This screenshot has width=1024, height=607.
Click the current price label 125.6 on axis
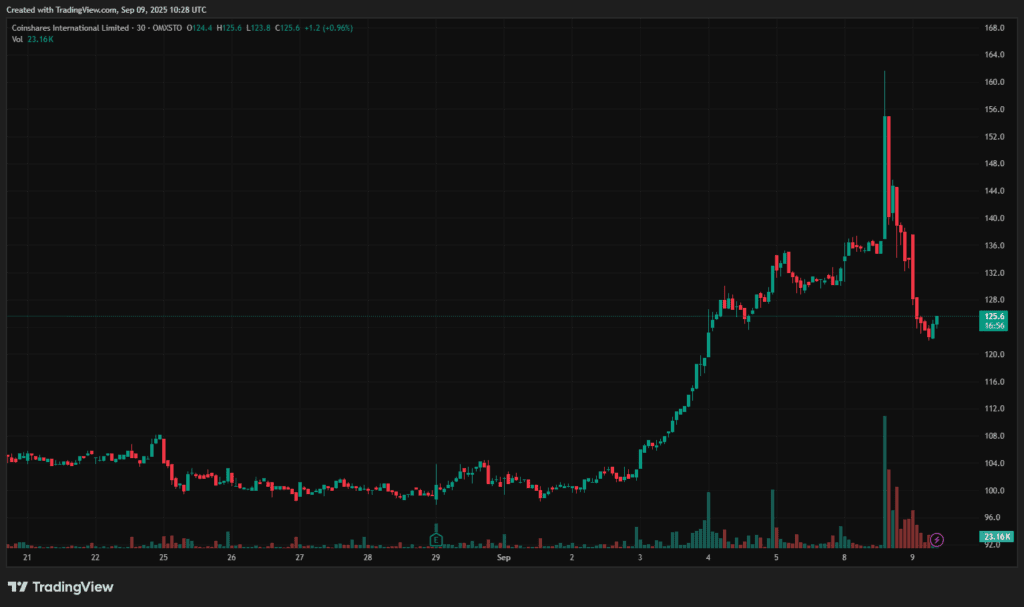994,321
